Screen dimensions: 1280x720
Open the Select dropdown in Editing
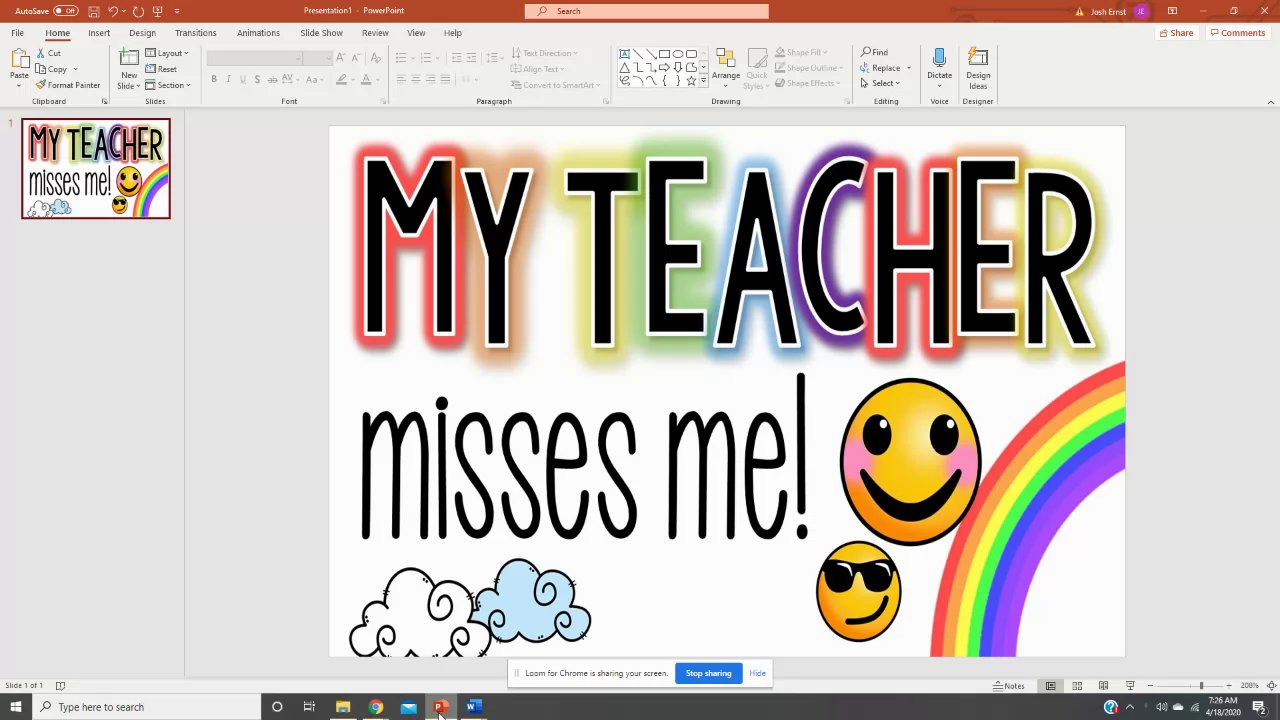(880, 83)
